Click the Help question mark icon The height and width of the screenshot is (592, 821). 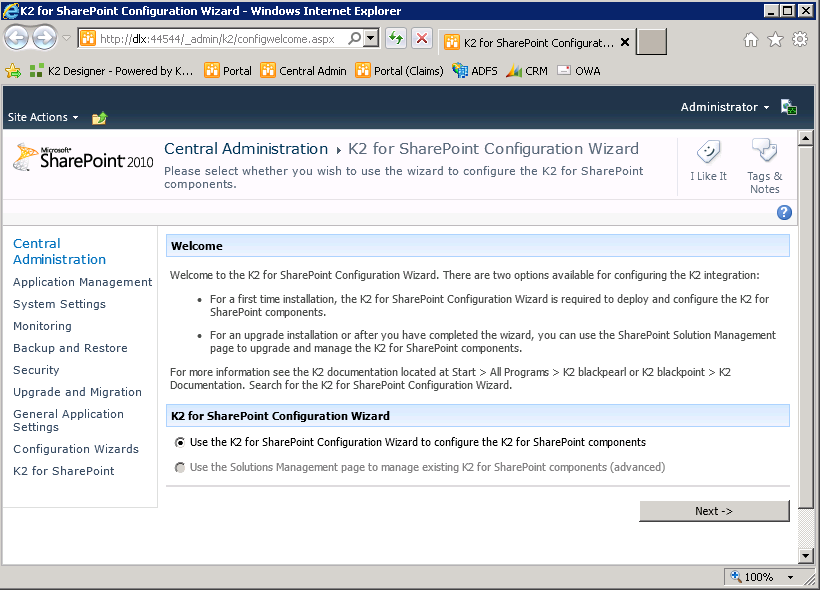point(784,212)
